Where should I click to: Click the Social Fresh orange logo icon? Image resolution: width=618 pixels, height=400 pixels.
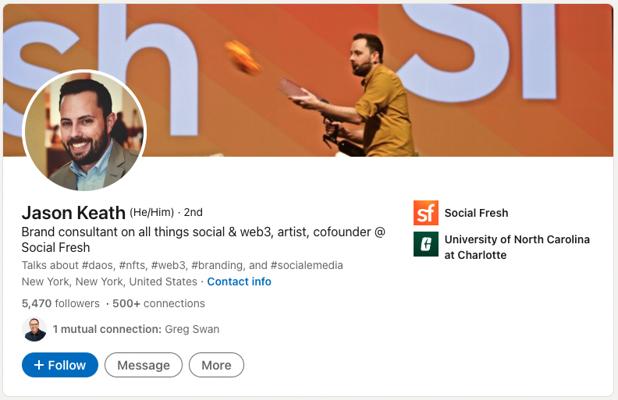[425, 213]
